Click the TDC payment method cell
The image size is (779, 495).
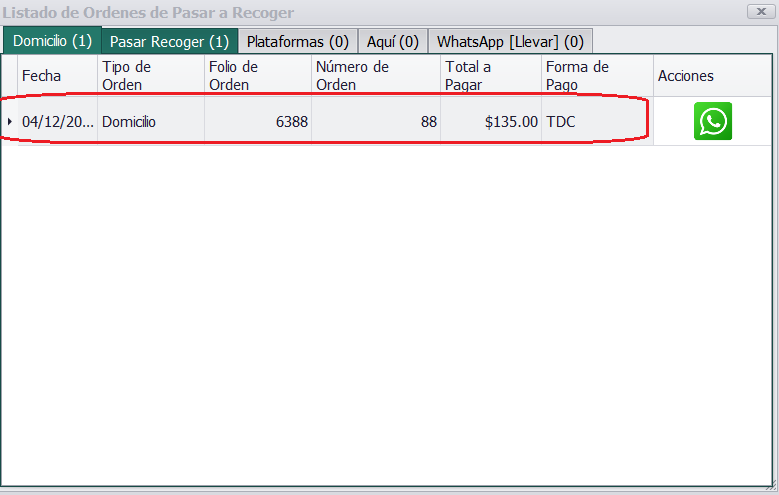pos(596,122)
